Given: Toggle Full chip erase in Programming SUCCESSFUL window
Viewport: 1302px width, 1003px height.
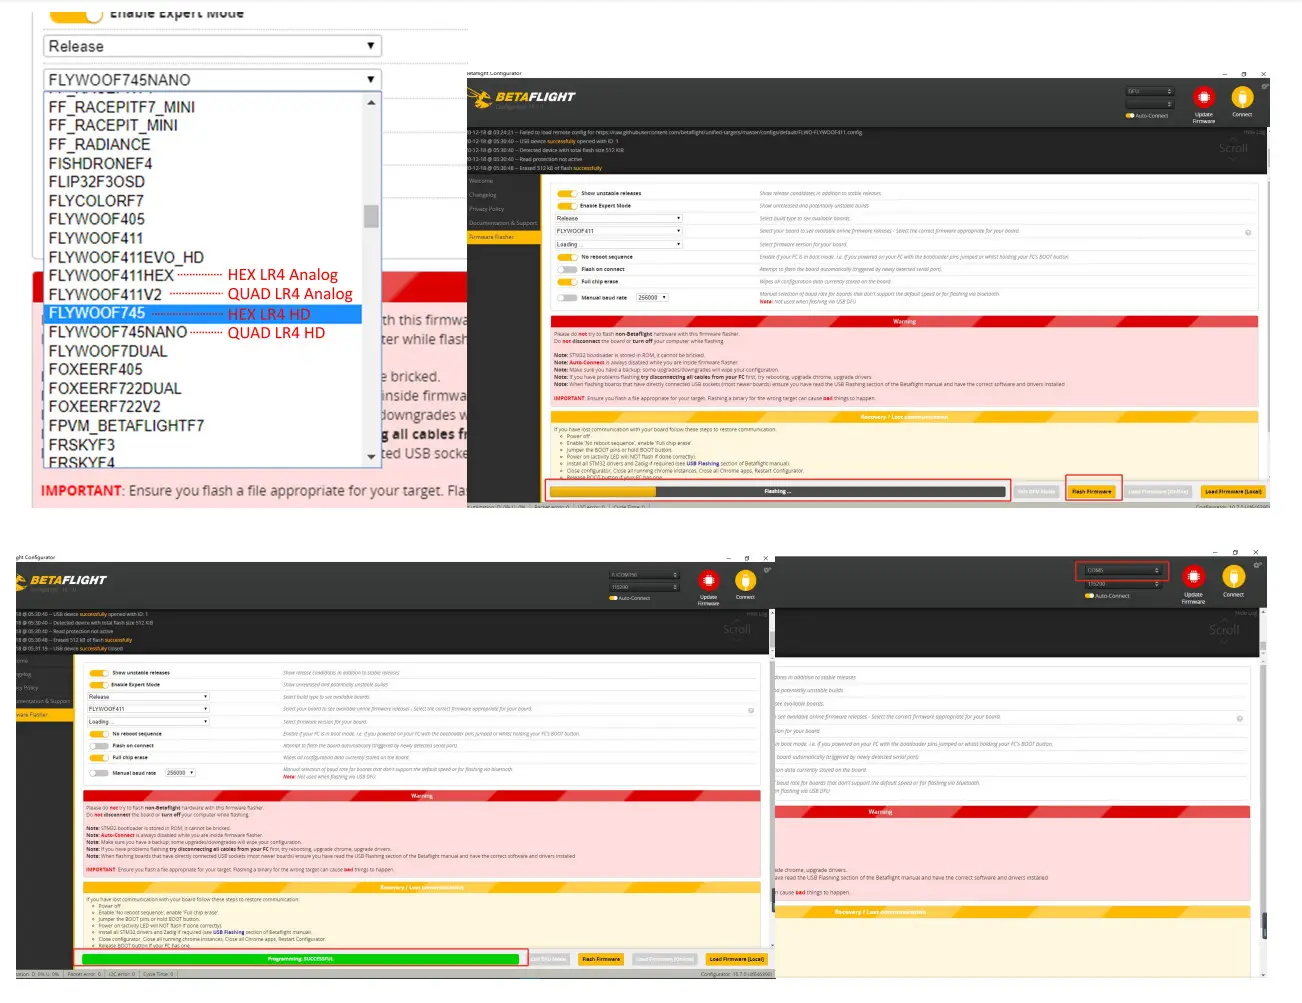Looking at the screenshot, I should 98,758.
